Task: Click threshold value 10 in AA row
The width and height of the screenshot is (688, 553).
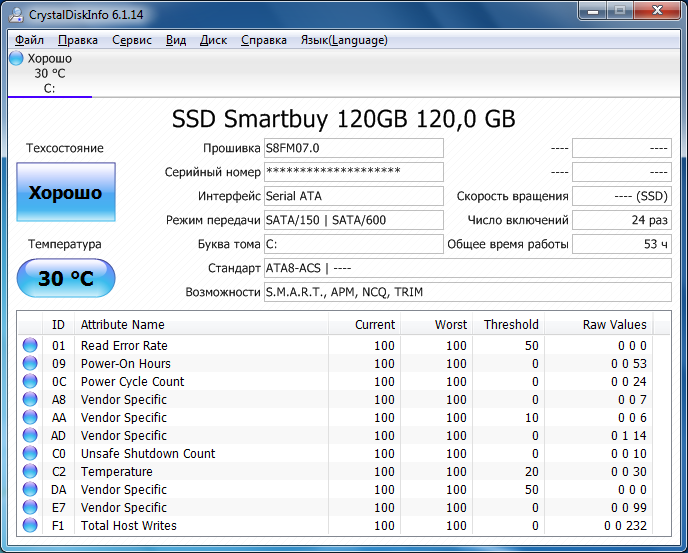Action: (532, 417)
